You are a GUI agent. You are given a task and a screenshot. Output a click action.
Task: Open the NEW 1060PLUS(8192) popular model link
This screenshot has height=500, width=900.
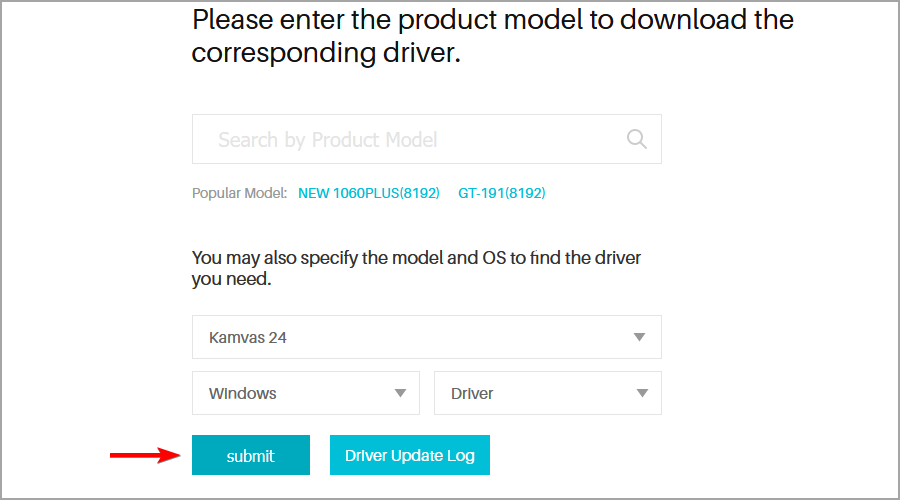pyautogui.click(x=368, y=193)
